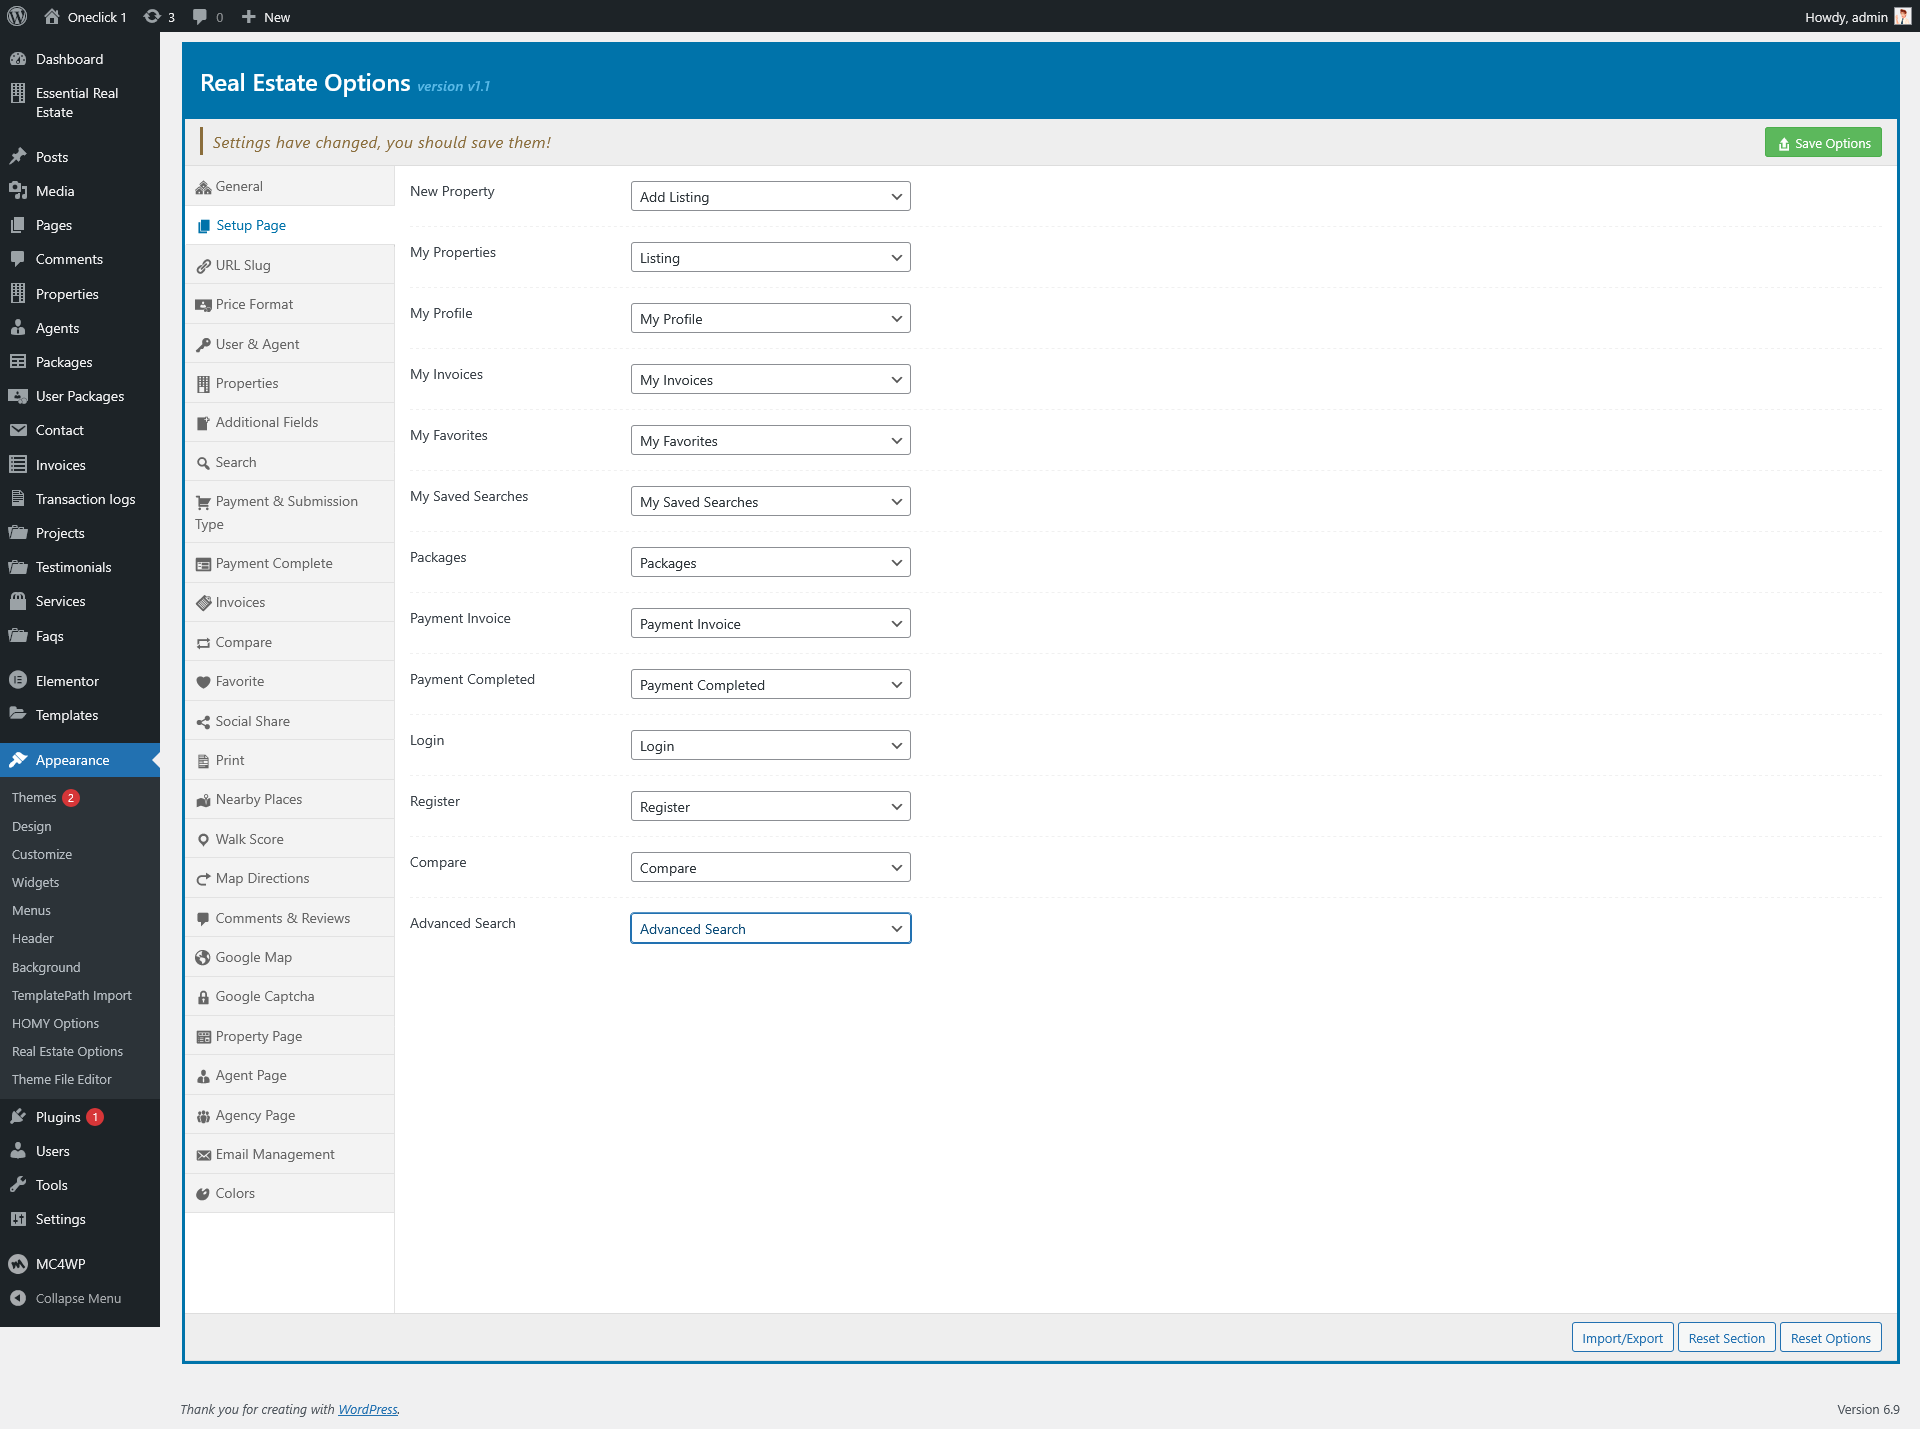Click the Reset Options button
Viewport: 1920px width, 1429px height.
[x=1830, y=1338]
